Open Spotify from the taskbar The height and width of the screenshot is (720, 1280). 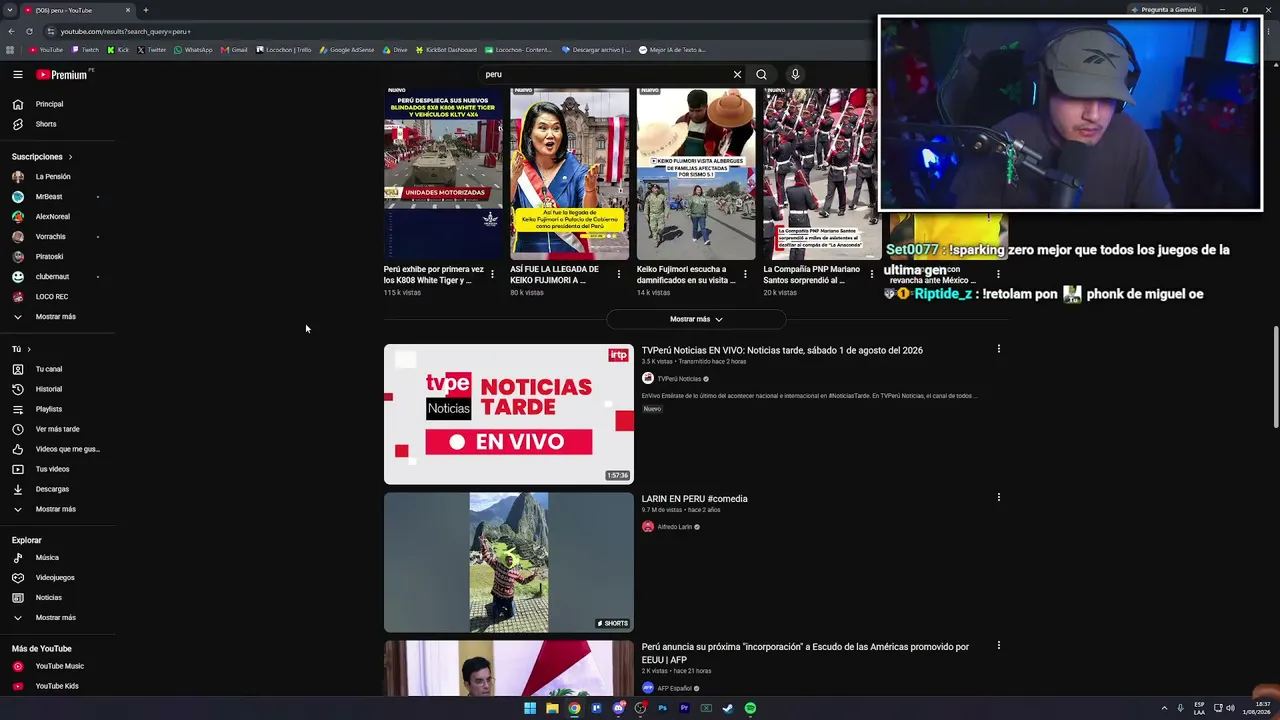point(750,708)
